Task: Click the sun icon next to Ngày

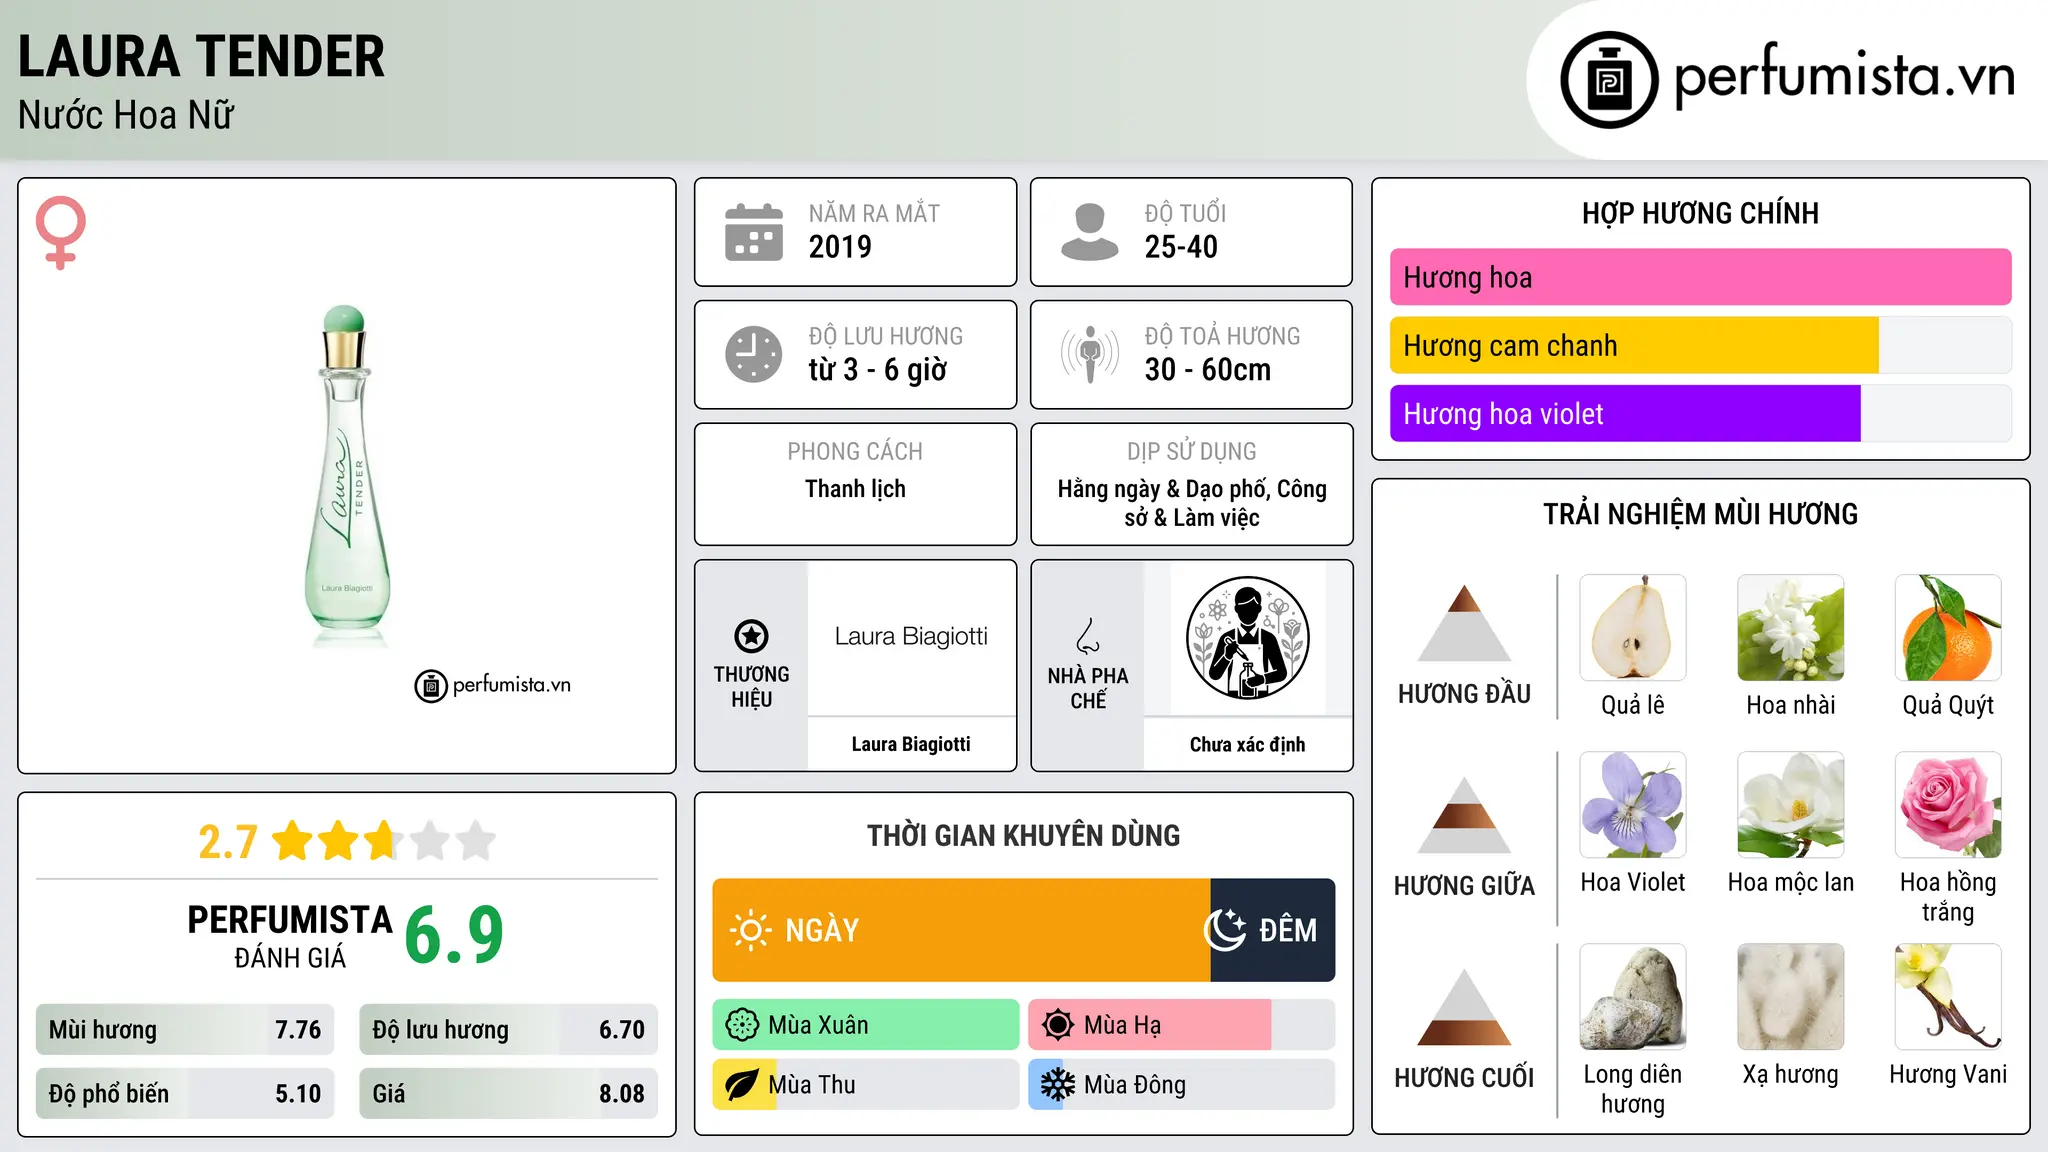Action: tap(751, 930)
